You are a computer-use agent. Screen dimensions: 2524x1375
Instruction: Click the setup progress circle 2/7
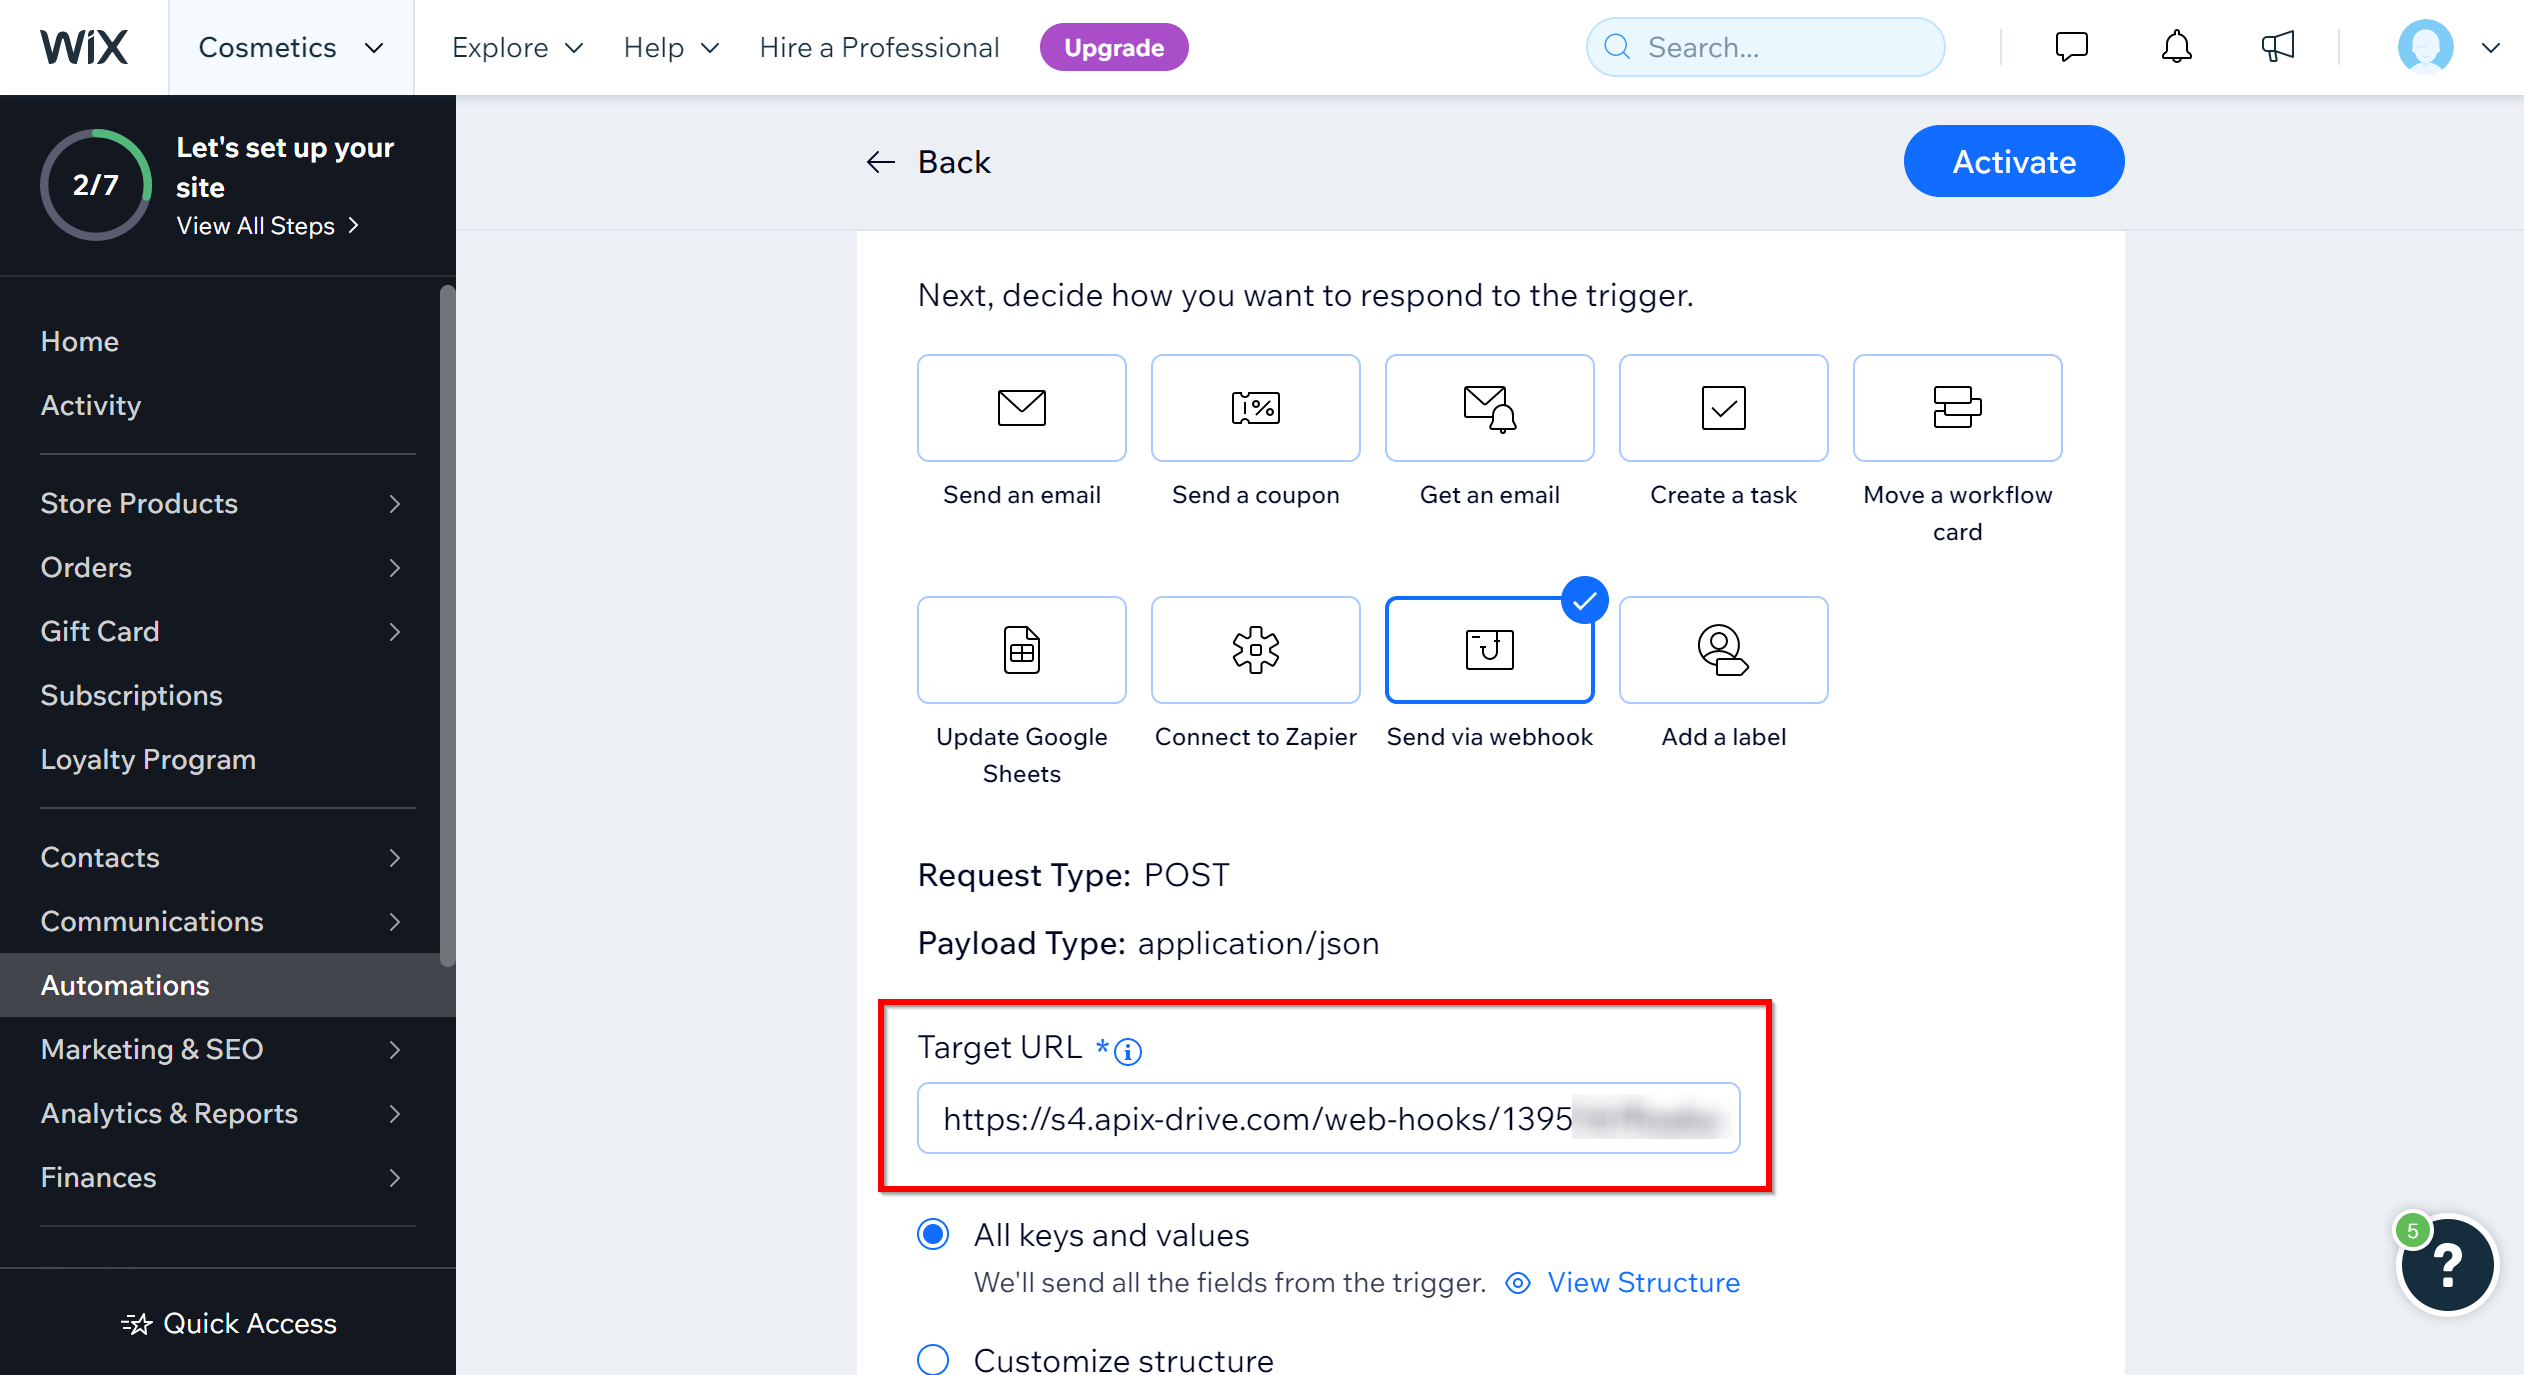tap(96, 185)
